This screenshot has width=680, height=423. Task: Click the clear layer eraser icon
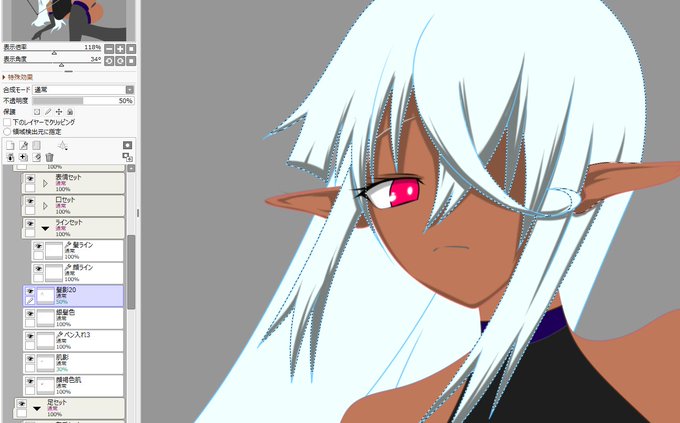37,157
